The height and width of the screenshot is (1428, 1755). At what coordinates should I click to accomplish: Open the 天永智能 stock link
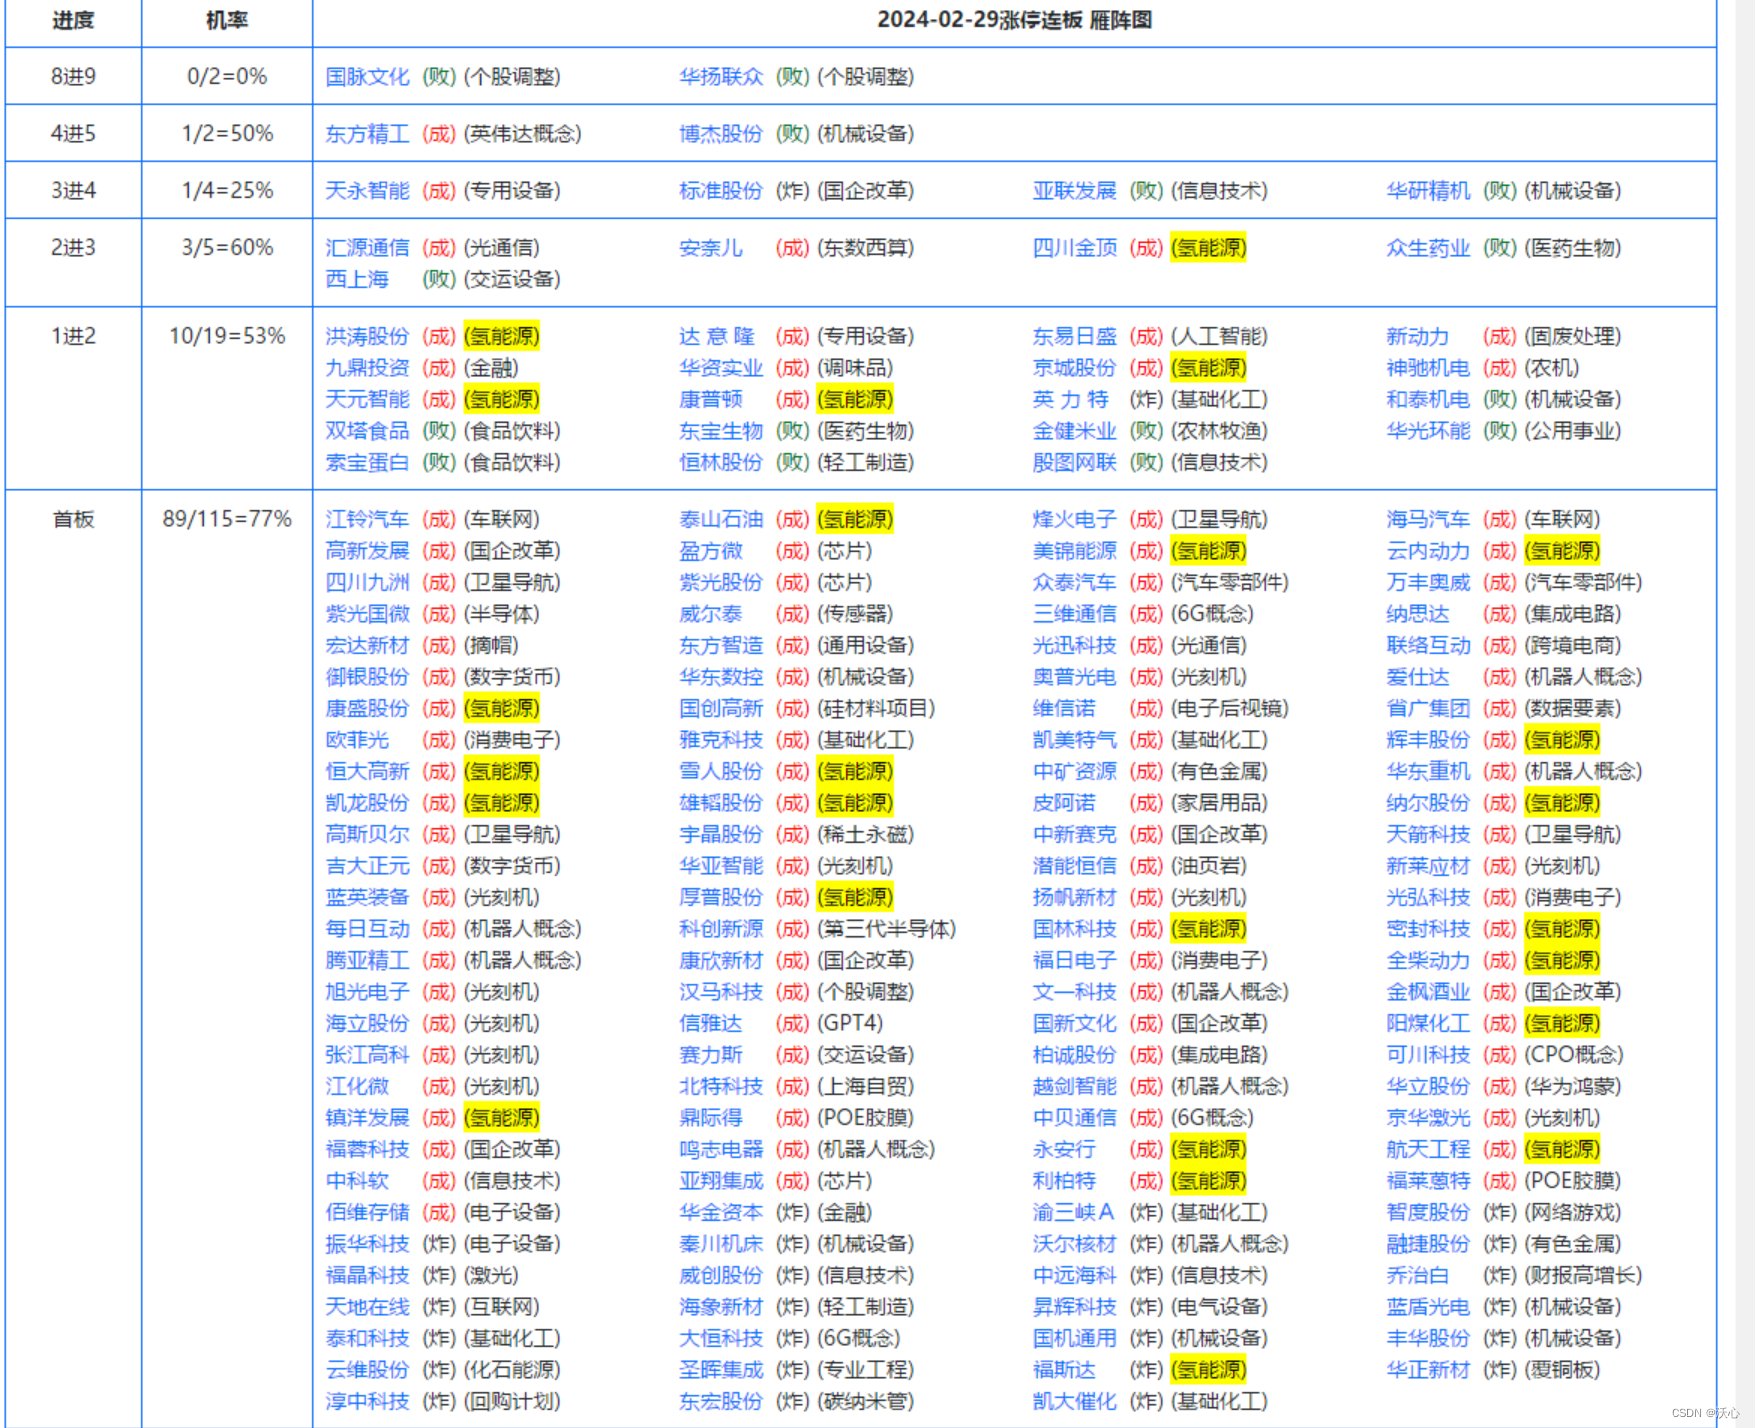coord(367,191)
